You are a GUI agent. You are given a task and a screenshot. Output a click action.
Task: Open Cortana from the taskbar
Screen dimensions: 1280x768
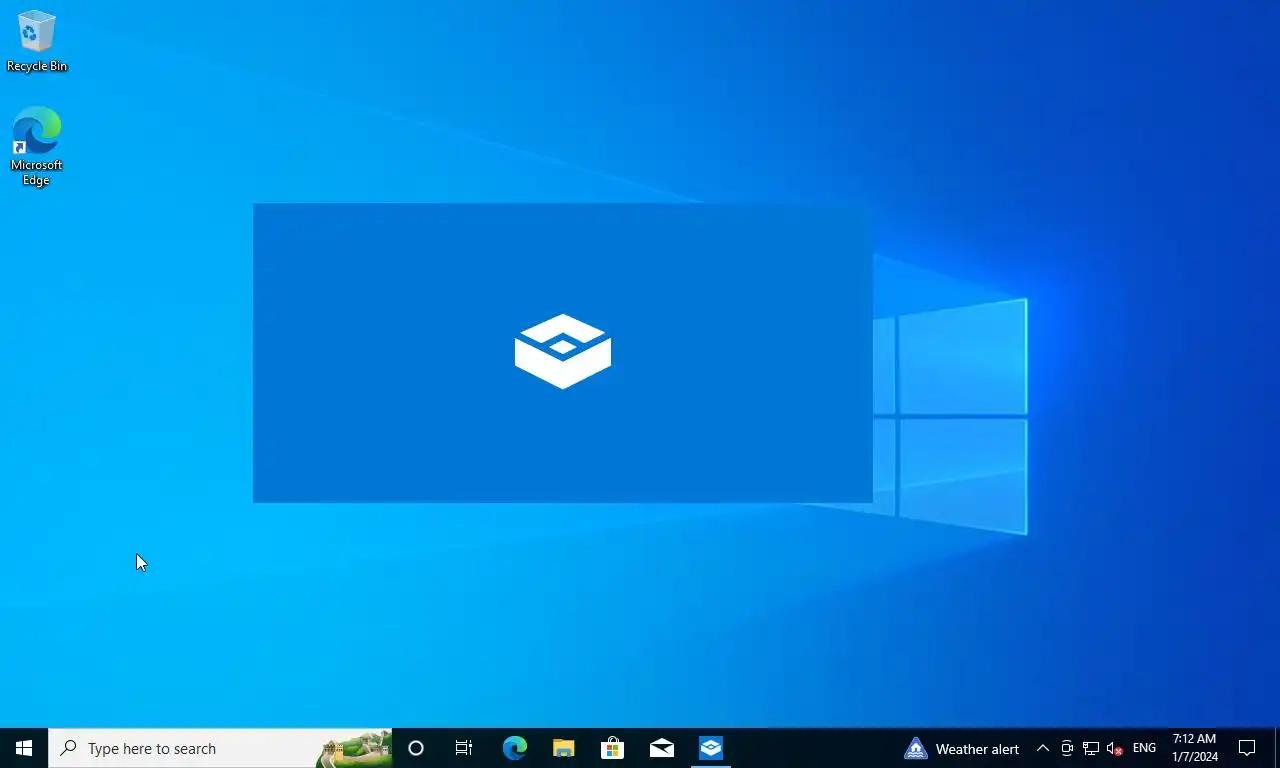pyautogui.click(x=416, y=748)
